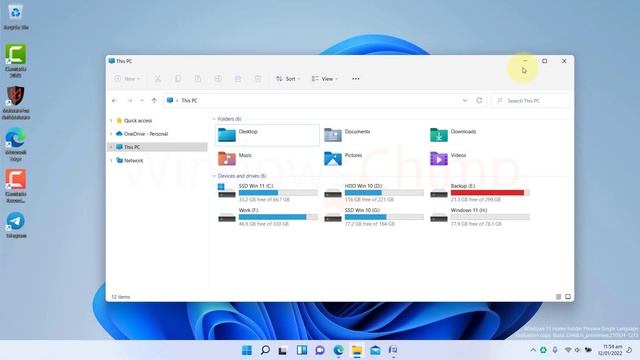Screen dimensions: 640x360
Task: Switch to large icons view in status bar
Action: tap(568, 297)
